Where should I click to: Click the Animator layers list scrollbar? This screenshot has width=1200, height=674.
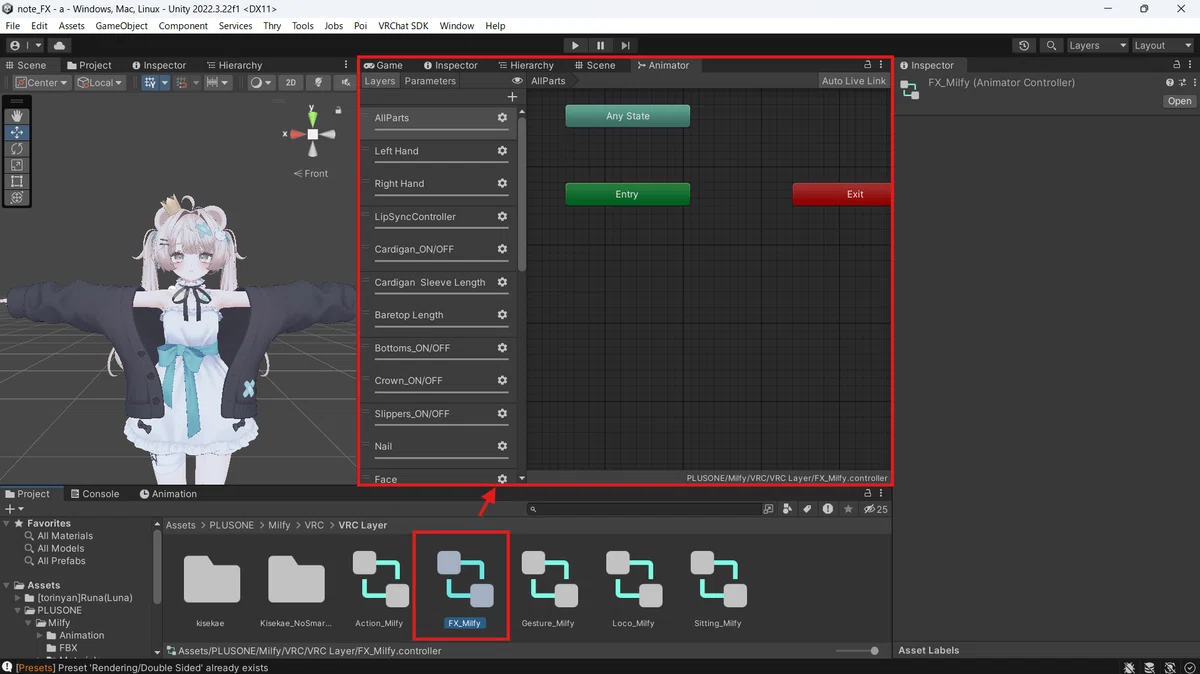click(521, 193)
